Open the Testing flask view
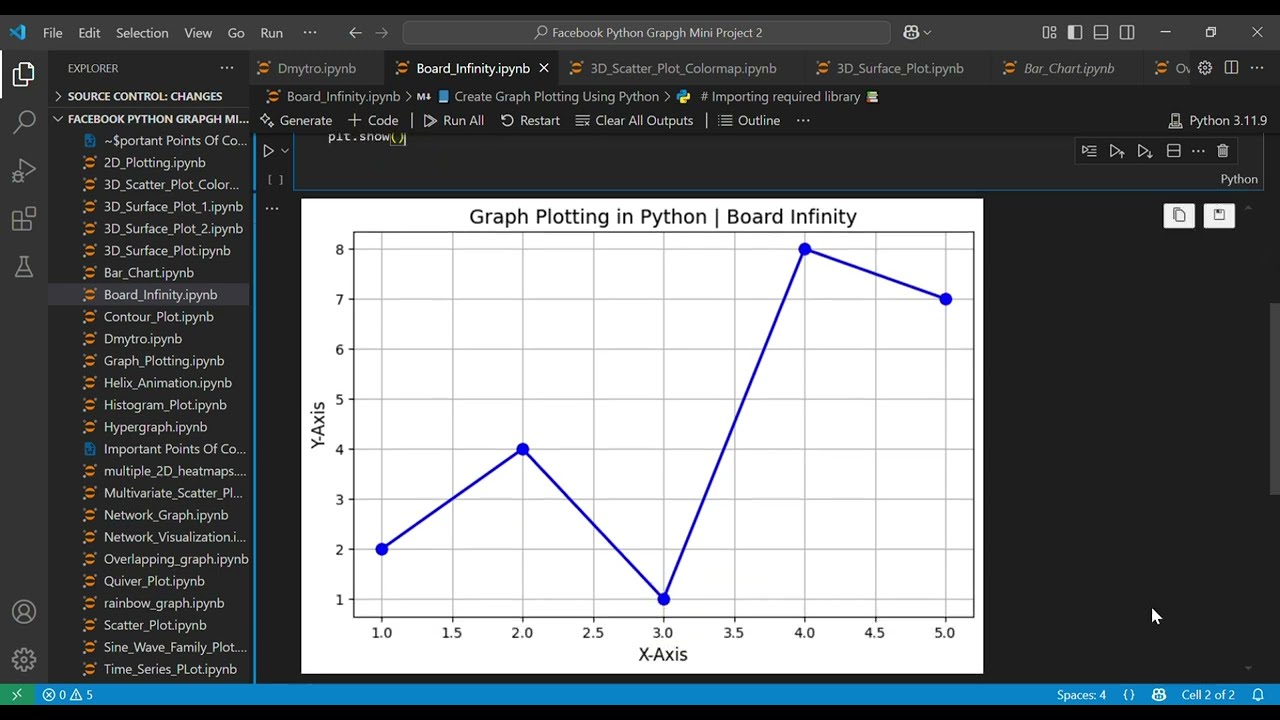 (24, 267)
